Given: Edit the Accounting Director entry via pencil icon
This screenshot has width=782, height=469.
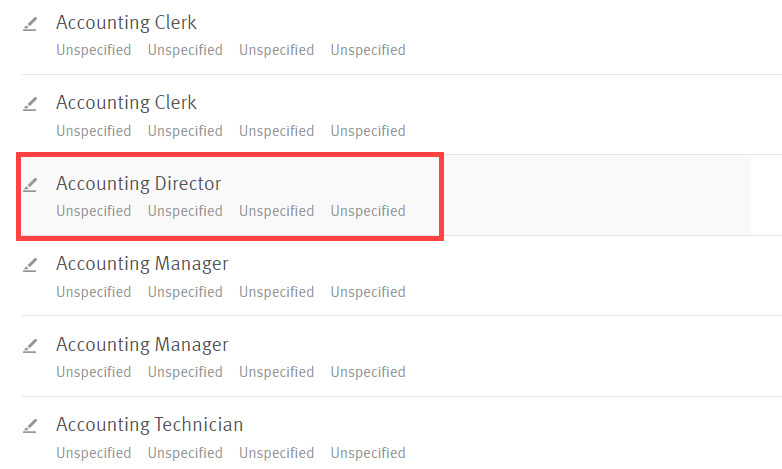Looking at the screenshot, I should pyautogui.click(x=30, y=184).
